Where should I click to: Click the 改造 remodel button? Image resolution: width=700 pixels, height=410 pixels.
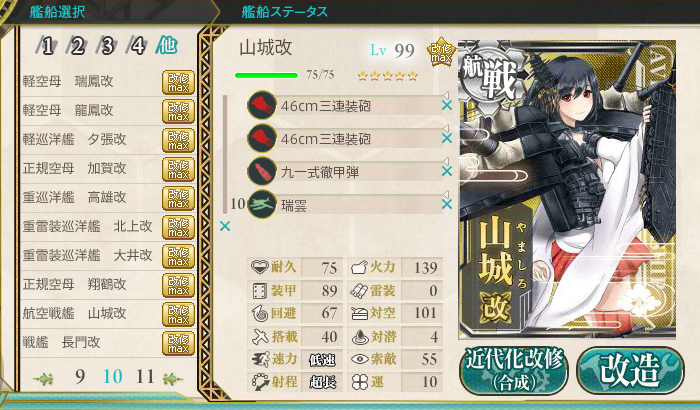[630, 371]
